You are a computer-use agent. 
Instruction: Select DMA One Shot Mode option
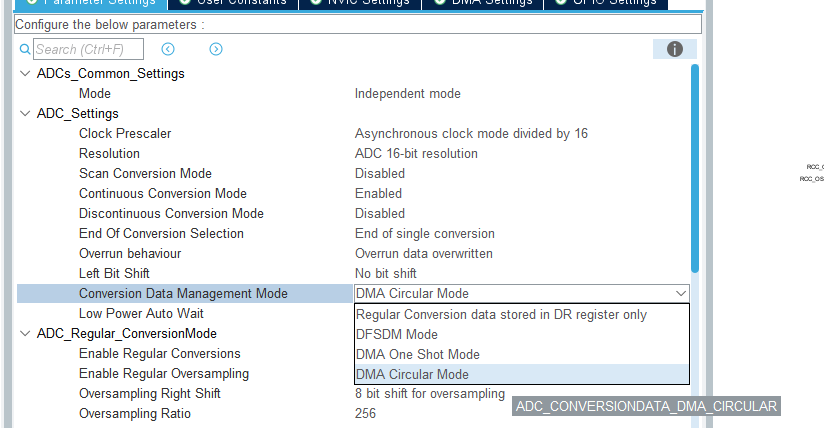click(x=417, y=354)
